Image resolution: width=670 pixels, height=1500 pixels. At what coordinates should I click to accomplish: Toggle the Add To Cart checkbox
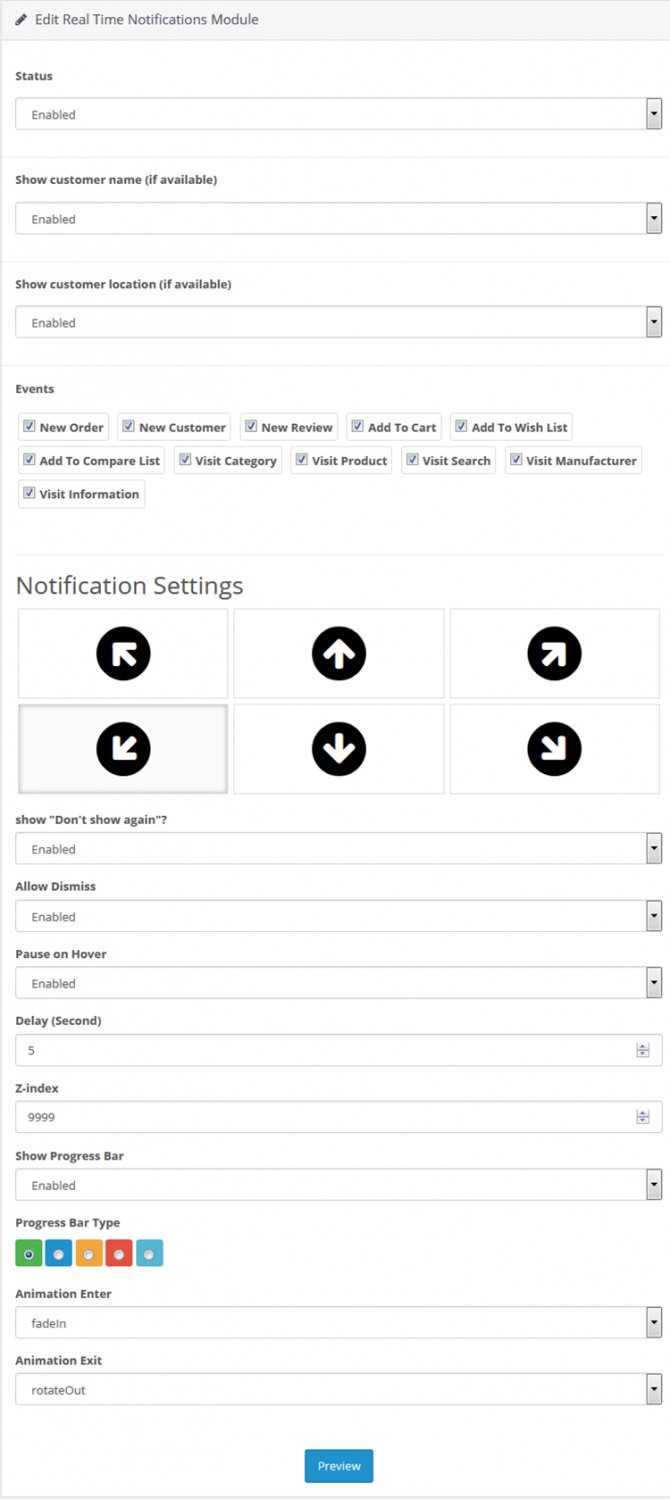click(x=357, y=426)
